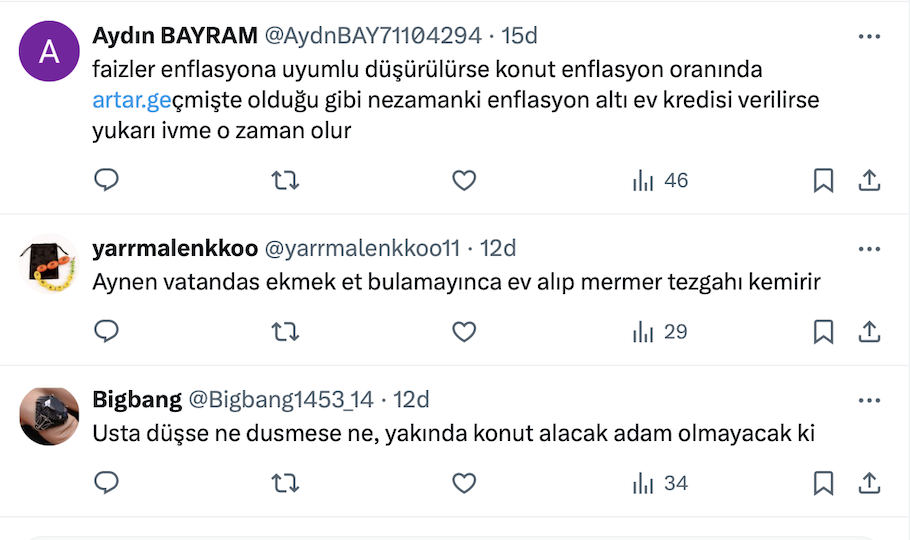
Task: Reply to yarrmalenkkoo's tweet
Action: (106, 331)
